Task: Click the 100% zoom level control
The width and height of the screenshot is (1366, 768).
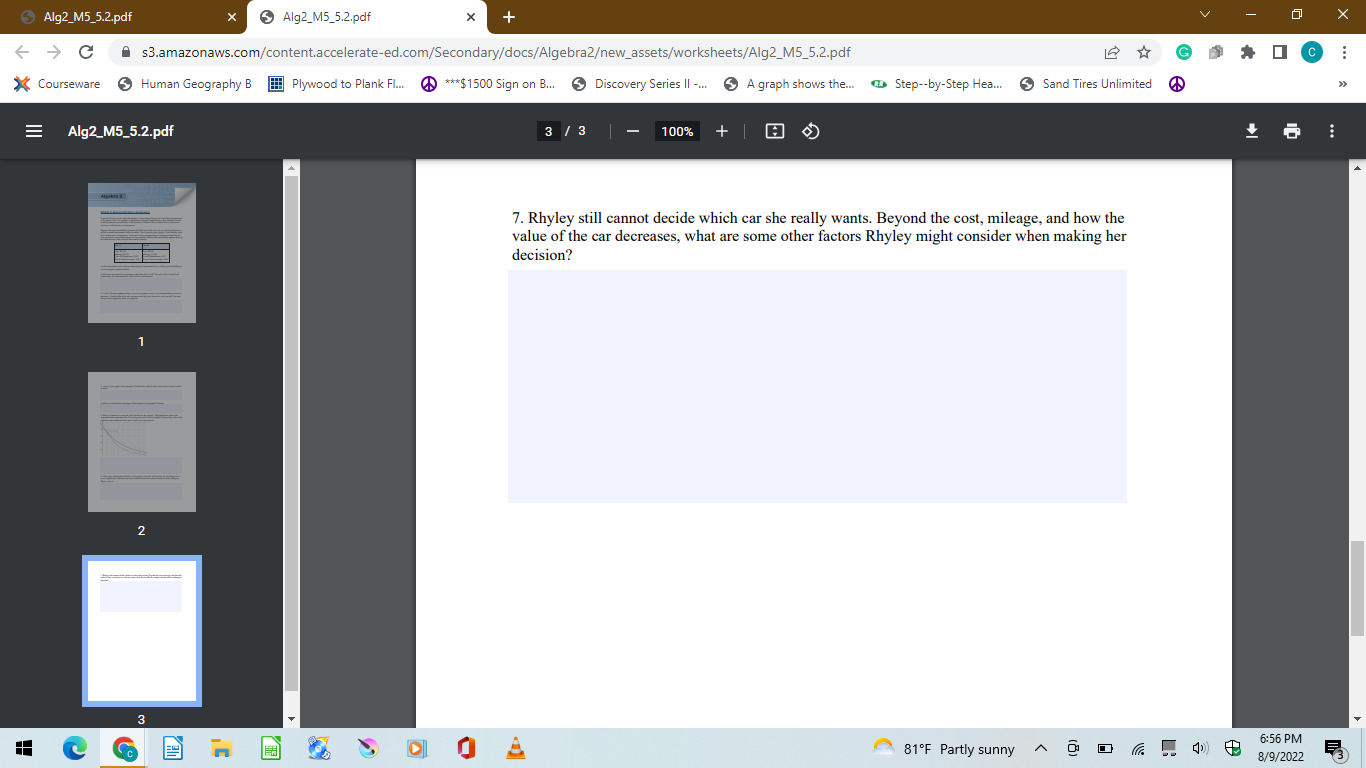Action: coord(676,130)
